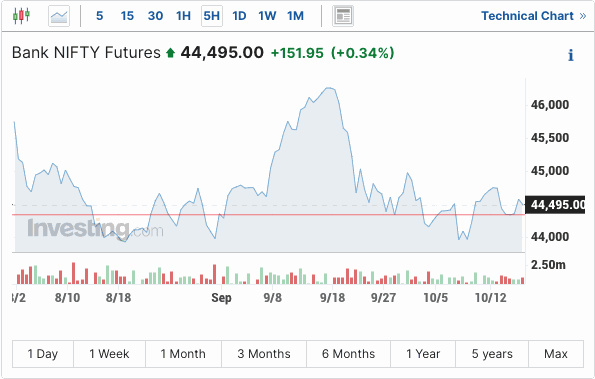
Task: Click the 9/27 date label
Action: [x=383, y=298]
